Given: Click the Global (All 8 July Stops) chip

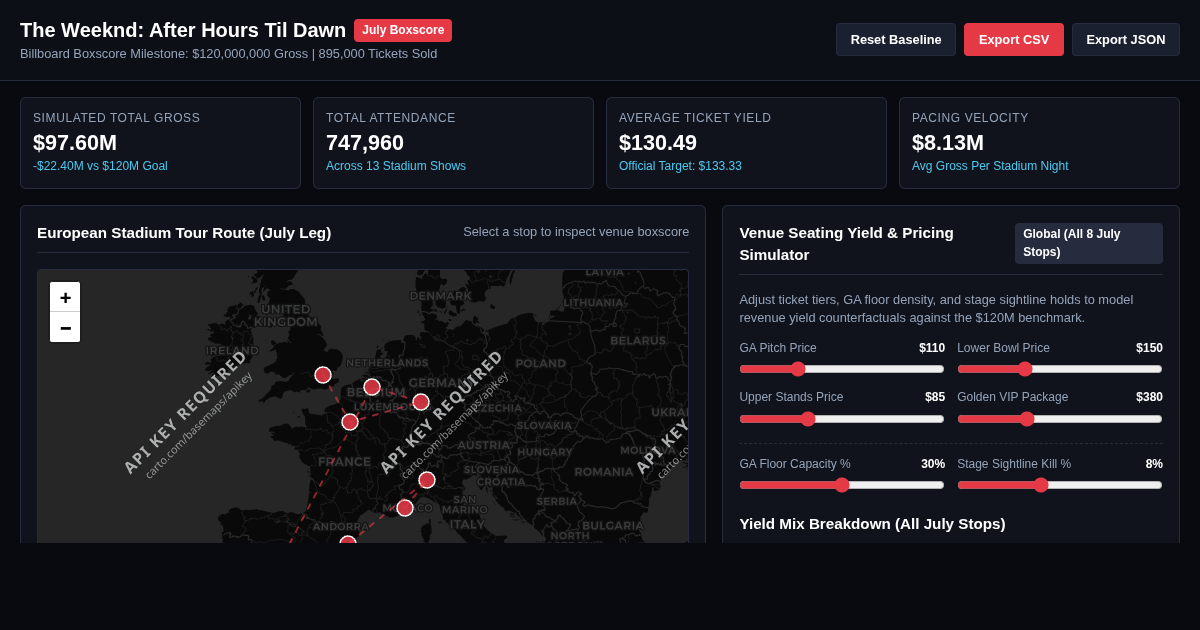Looking at the screenshot, I should pyautogui.click(x=1089, y=243).
